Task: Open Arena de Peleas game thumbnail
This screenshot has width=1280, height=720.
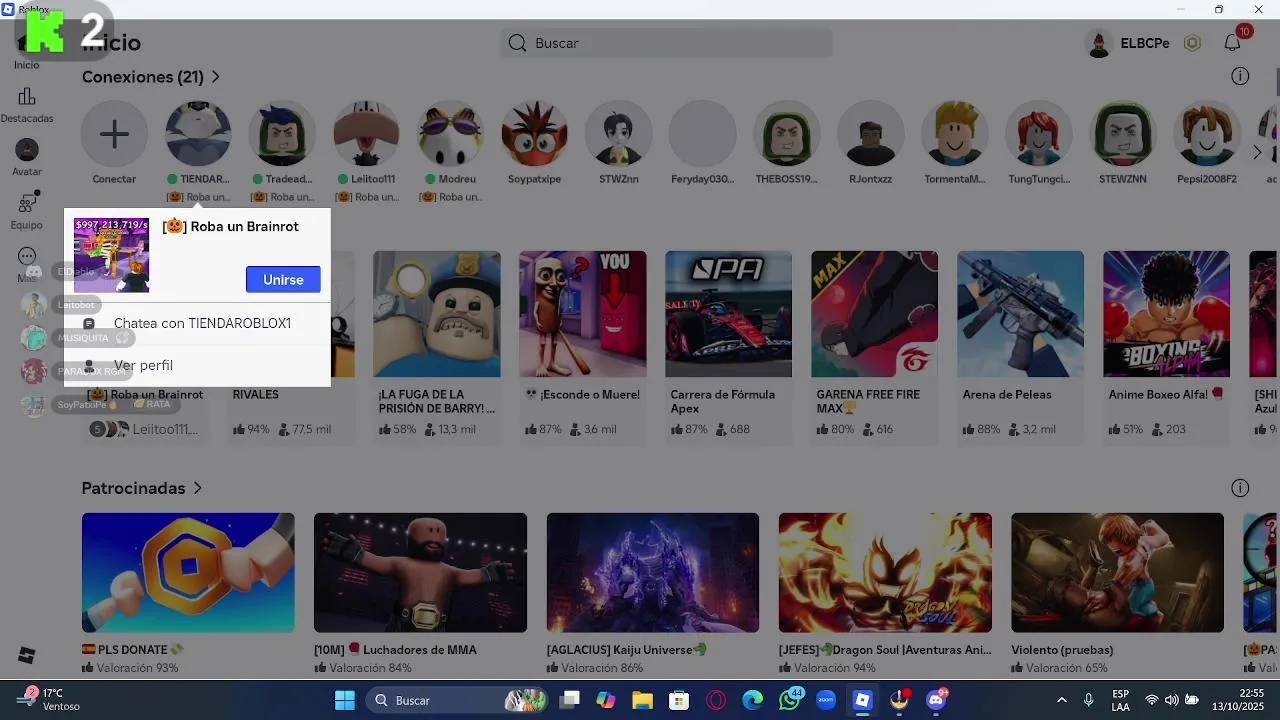Action: pyautogui.click(x=1021, y=314)
